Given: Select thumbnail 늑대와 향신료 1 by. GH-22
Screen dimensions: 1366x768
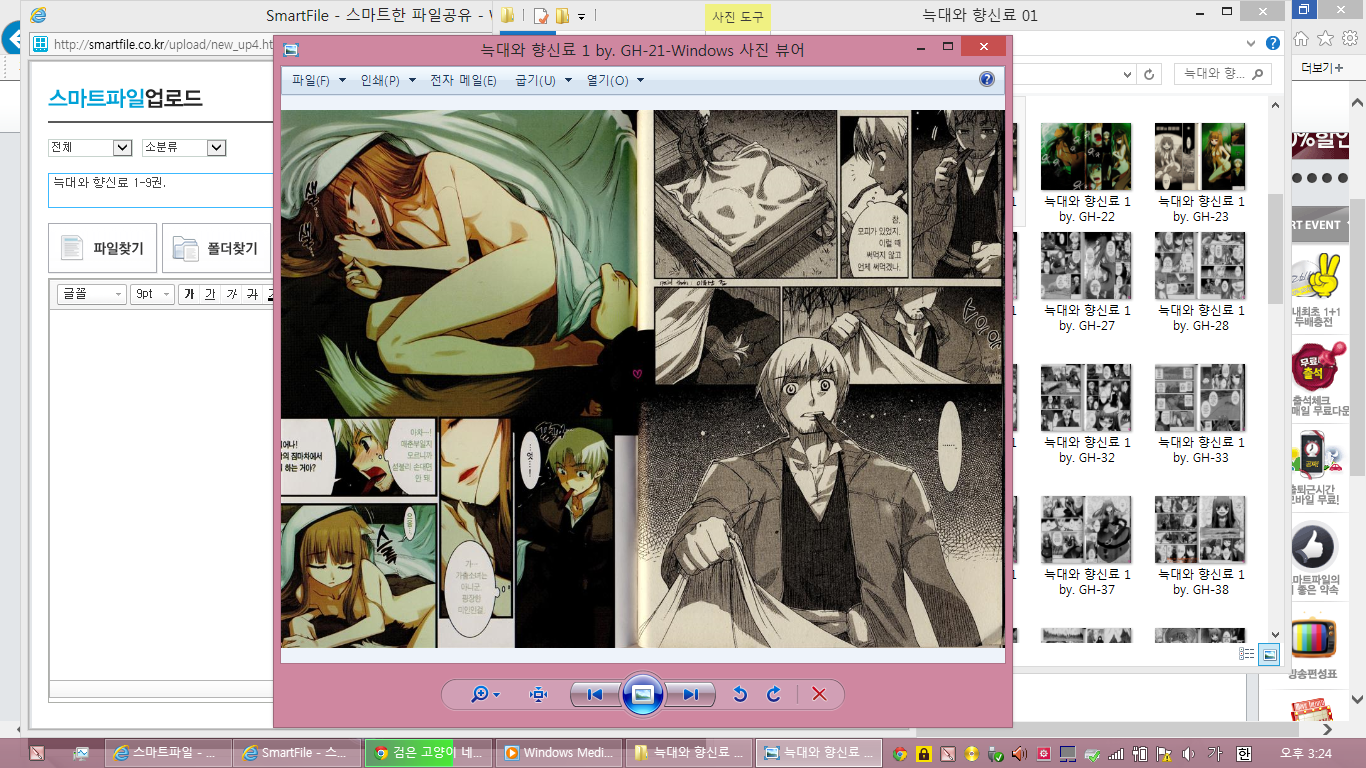Looking at the screenshot, I should pos(1086,172).
